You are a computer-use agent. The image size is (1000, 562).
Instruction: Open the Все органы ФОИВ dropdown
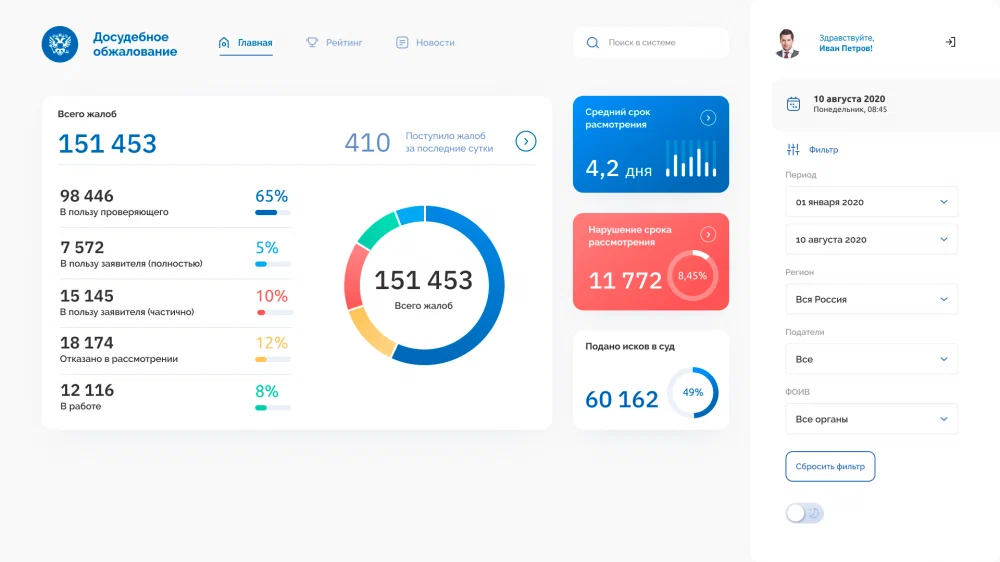(871, 419)
